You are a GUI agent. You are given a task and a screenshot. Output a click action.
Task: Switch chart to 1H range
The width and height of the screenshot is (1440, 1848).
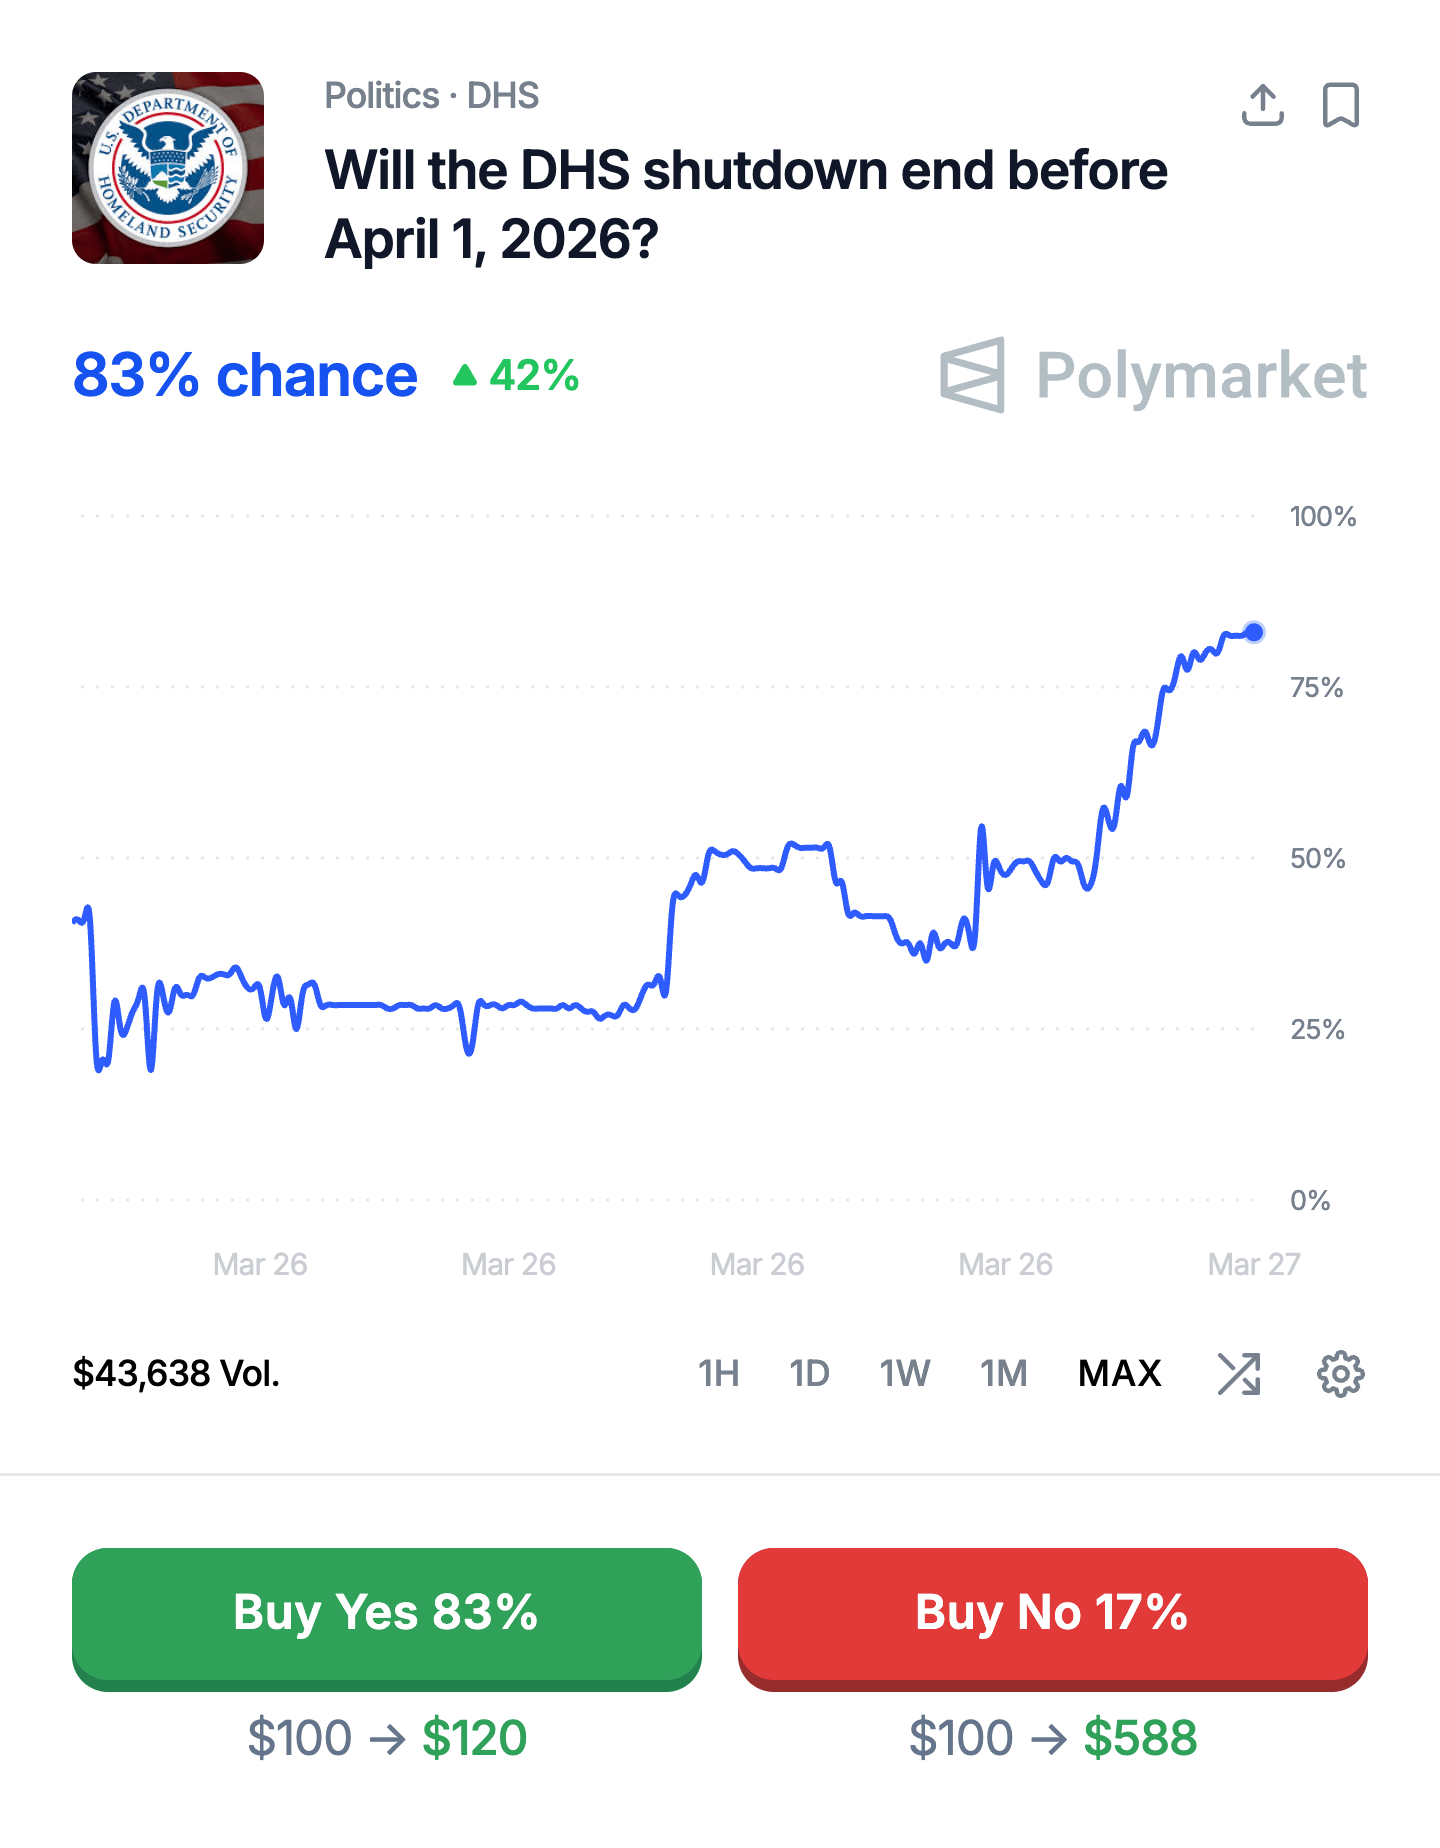point(718,1373)
